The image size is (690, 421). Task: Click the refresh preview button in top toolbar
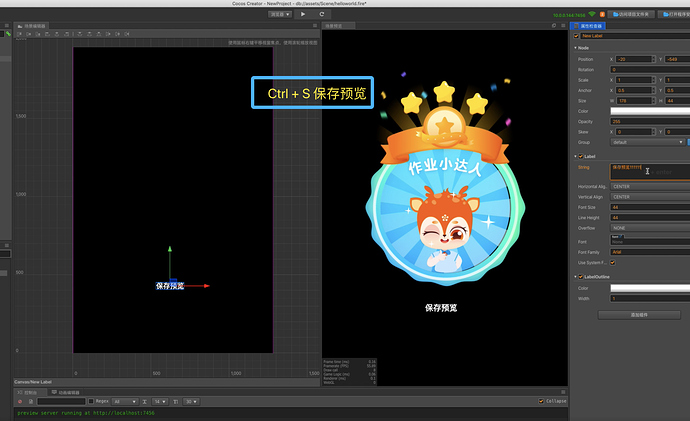322,14
